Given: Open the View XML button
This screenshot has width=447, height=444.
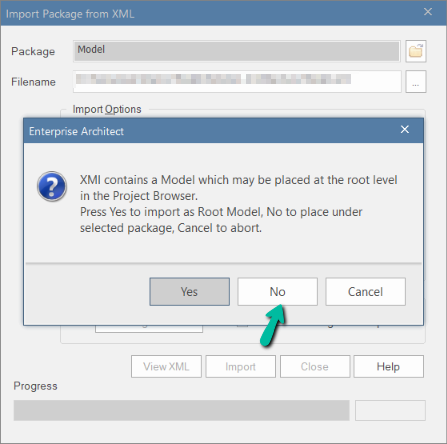Looking at the screenshot, I should coord(166,366).
